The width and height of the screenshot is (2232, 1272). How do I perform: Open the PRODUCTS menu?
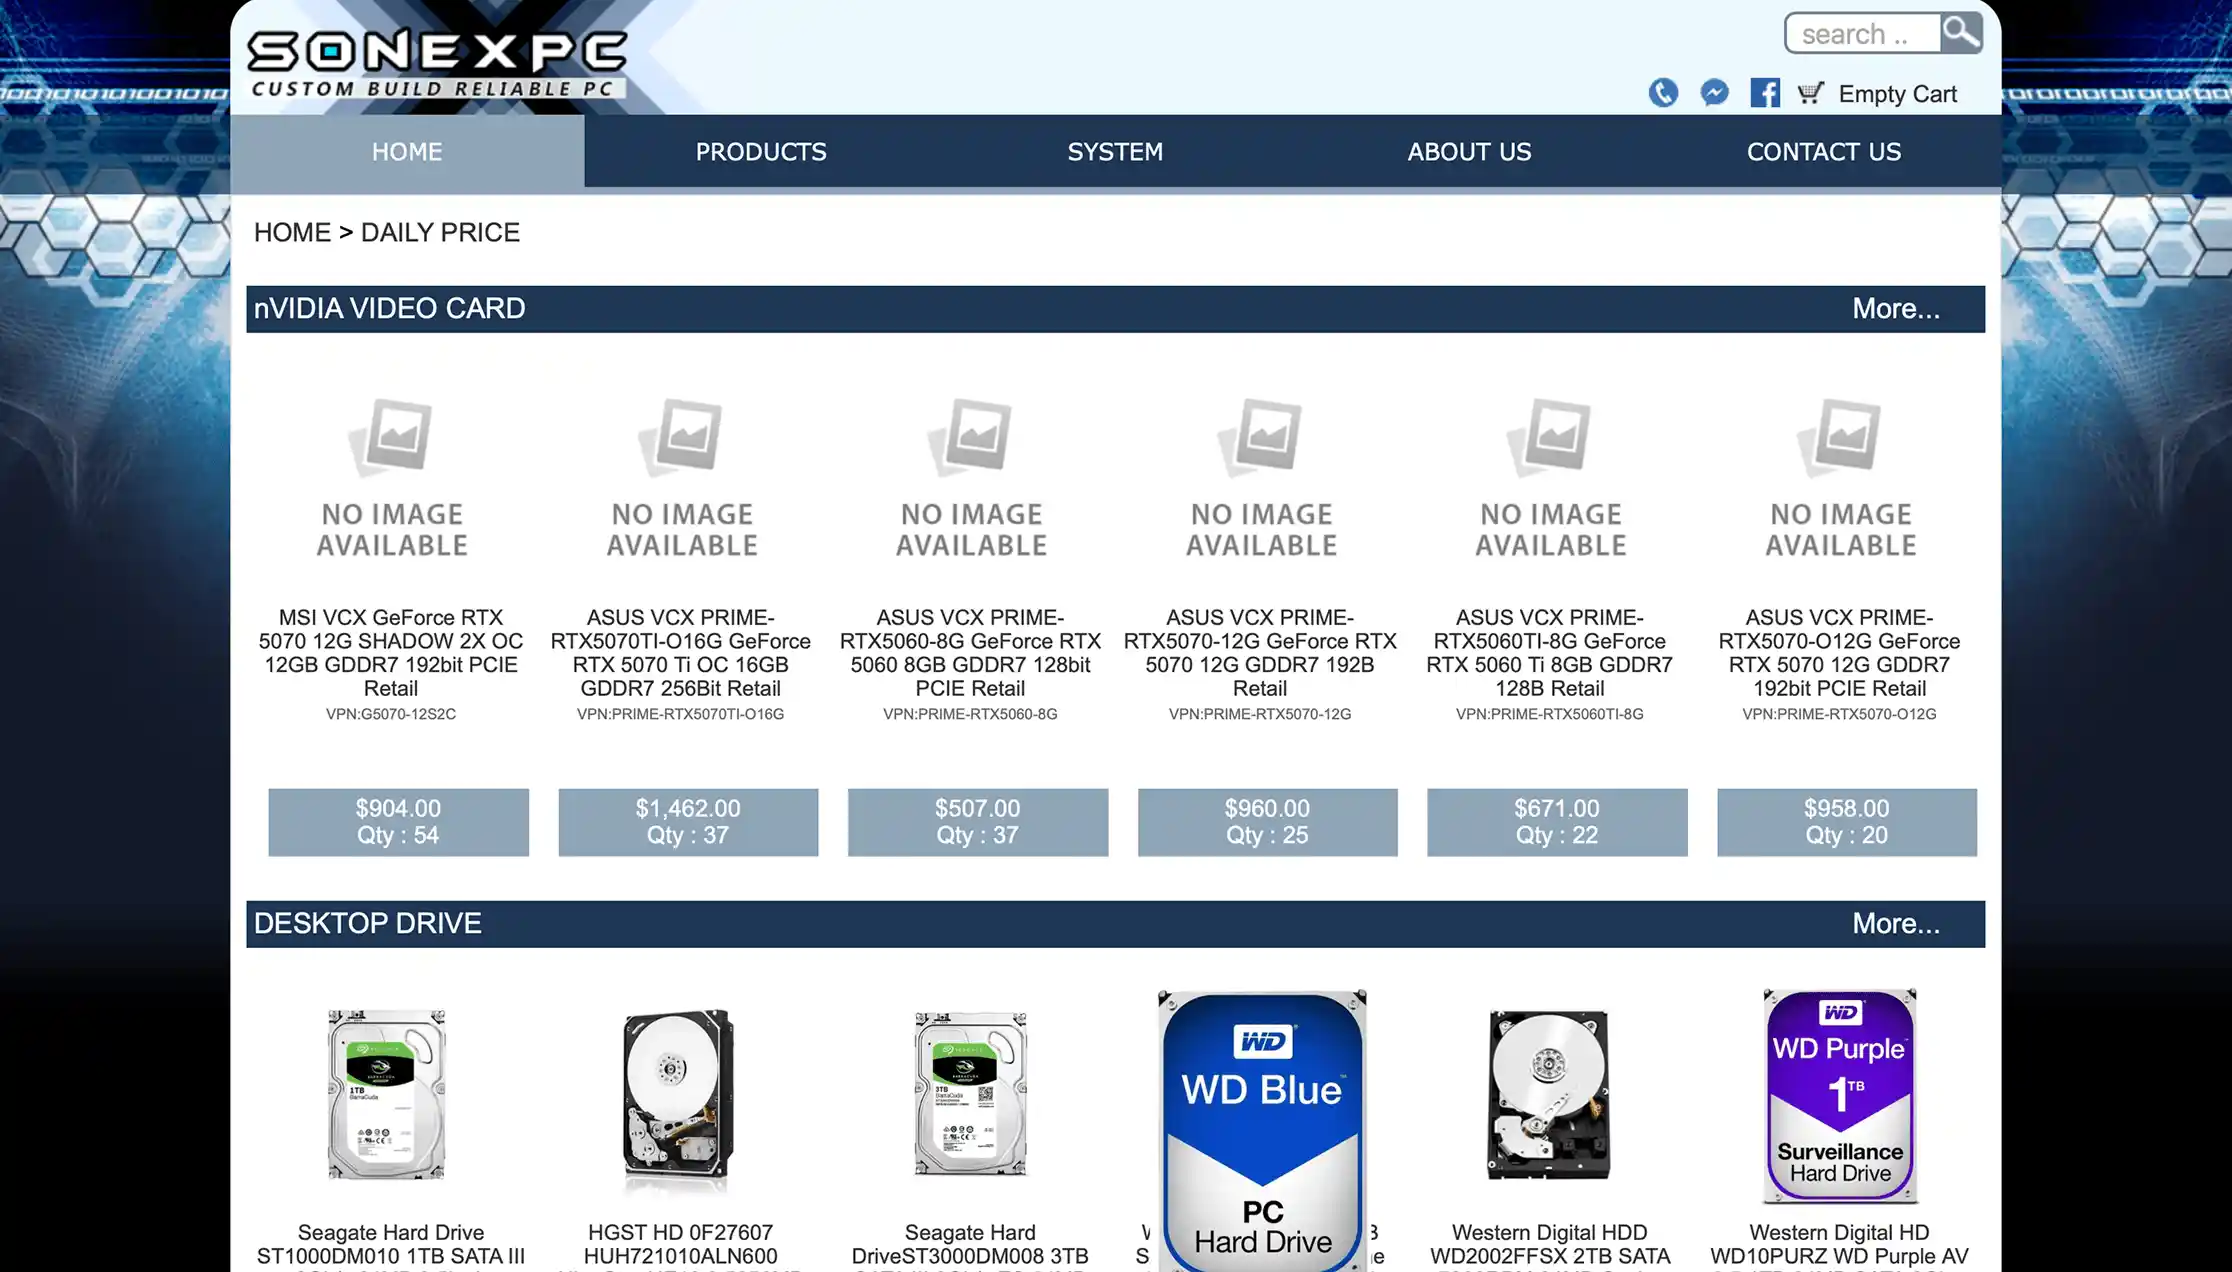pos(761,151)
